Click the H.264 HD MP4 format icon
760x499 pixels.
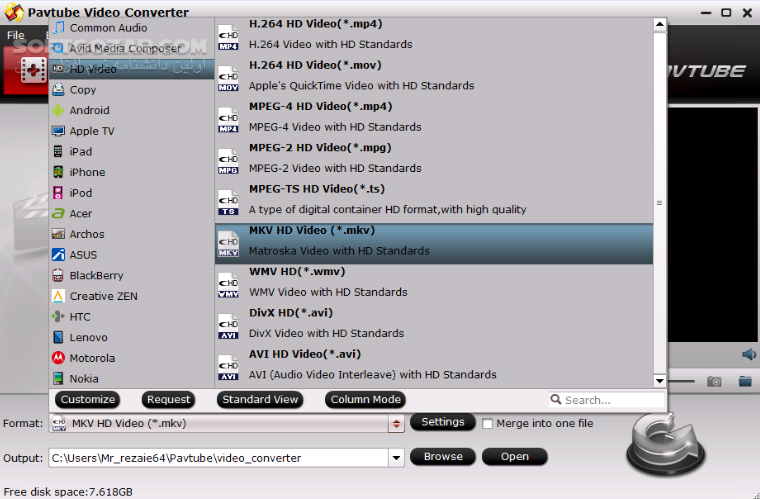[x=228, y=38]
